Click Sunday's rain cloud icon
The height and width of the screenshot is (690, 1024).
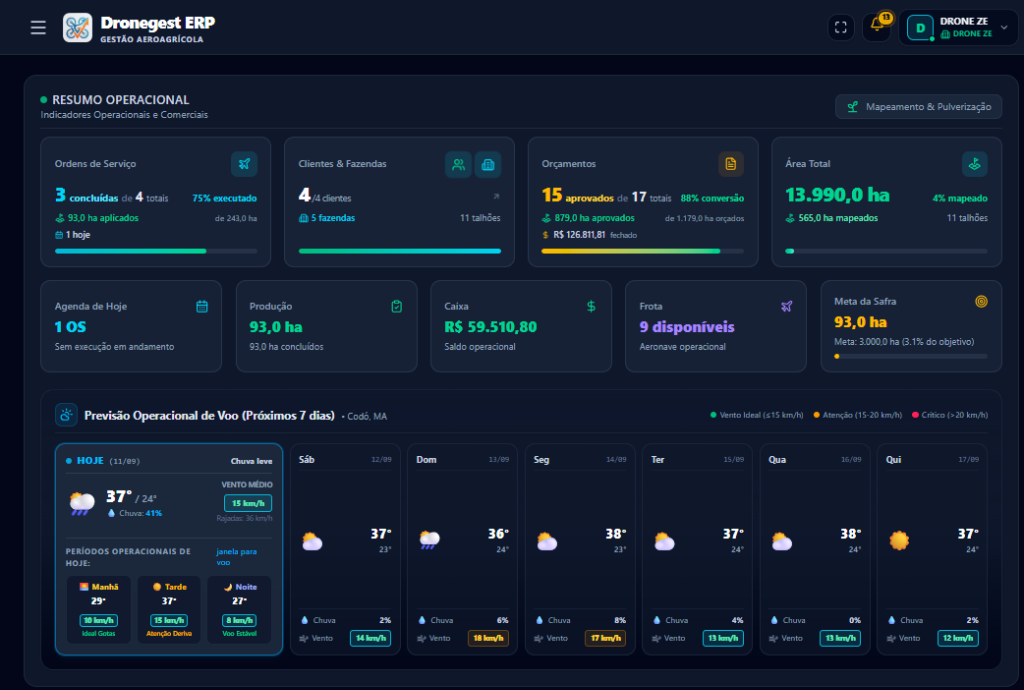[429, 541]
